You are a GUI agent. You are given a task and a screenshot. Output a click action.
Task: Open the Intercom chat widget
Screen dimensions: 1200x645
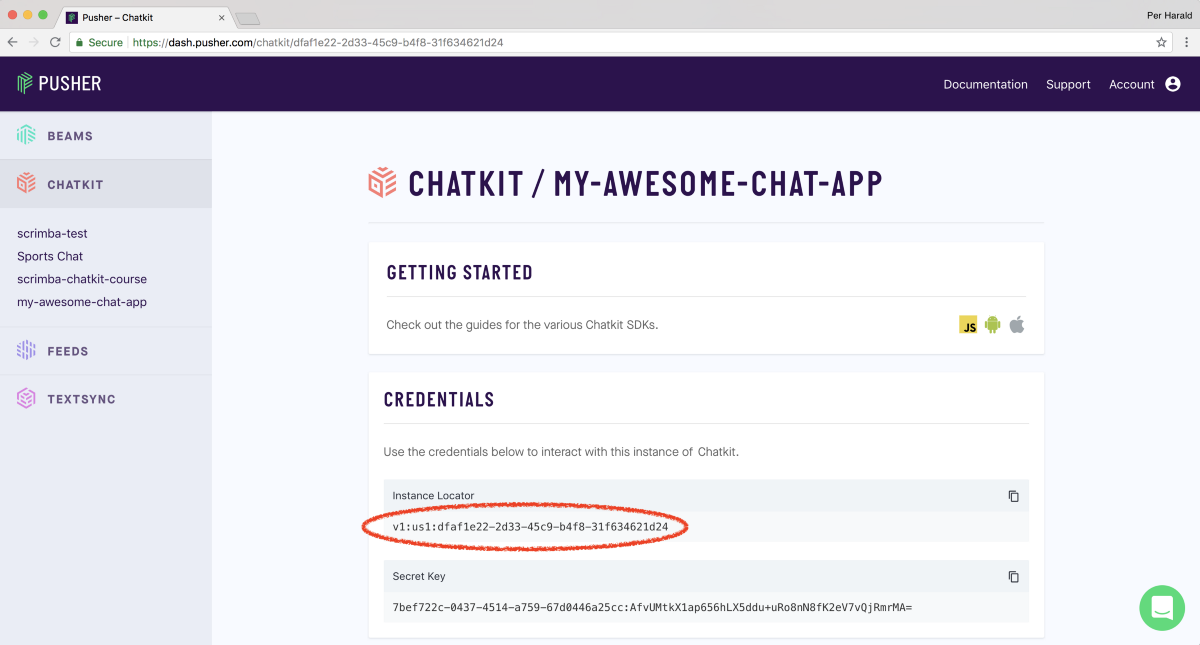coord(1162,607)
